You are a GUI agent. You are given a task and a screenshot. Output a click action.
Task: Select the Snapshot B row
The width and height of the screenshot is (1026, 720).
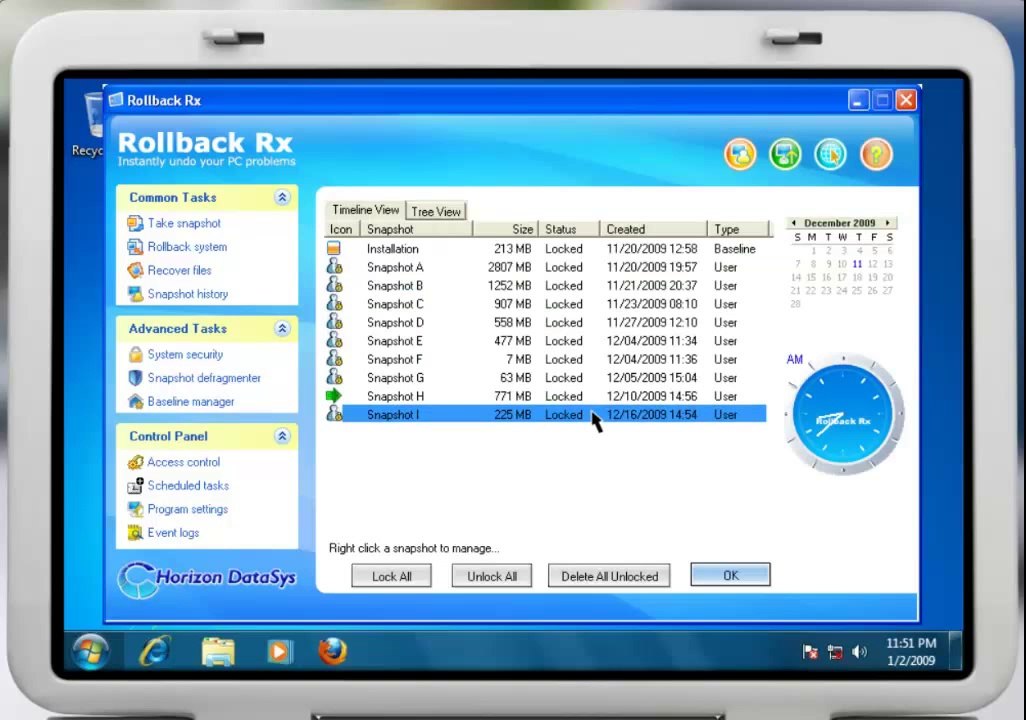click(546, 285)
